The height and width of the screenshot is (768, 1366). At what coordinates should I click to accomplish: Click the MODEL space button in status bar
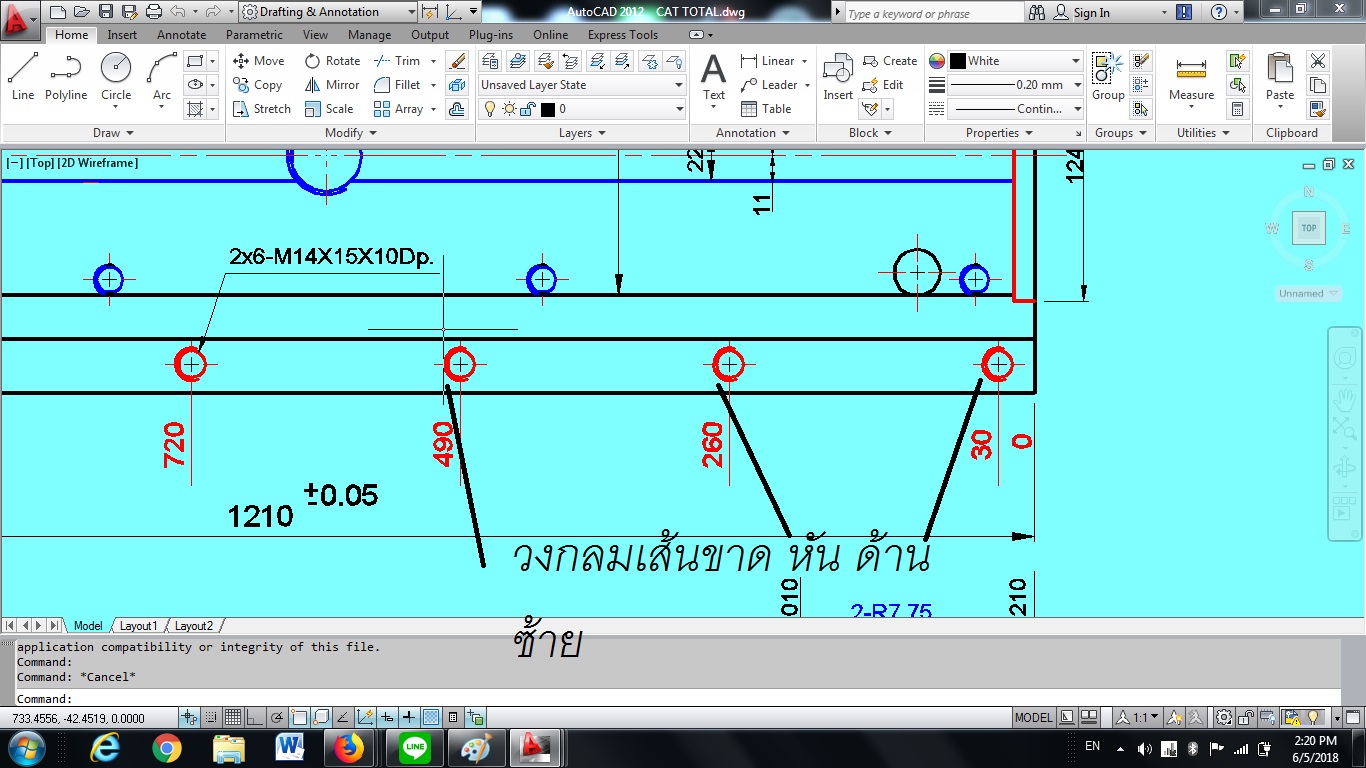point(1033,717)
